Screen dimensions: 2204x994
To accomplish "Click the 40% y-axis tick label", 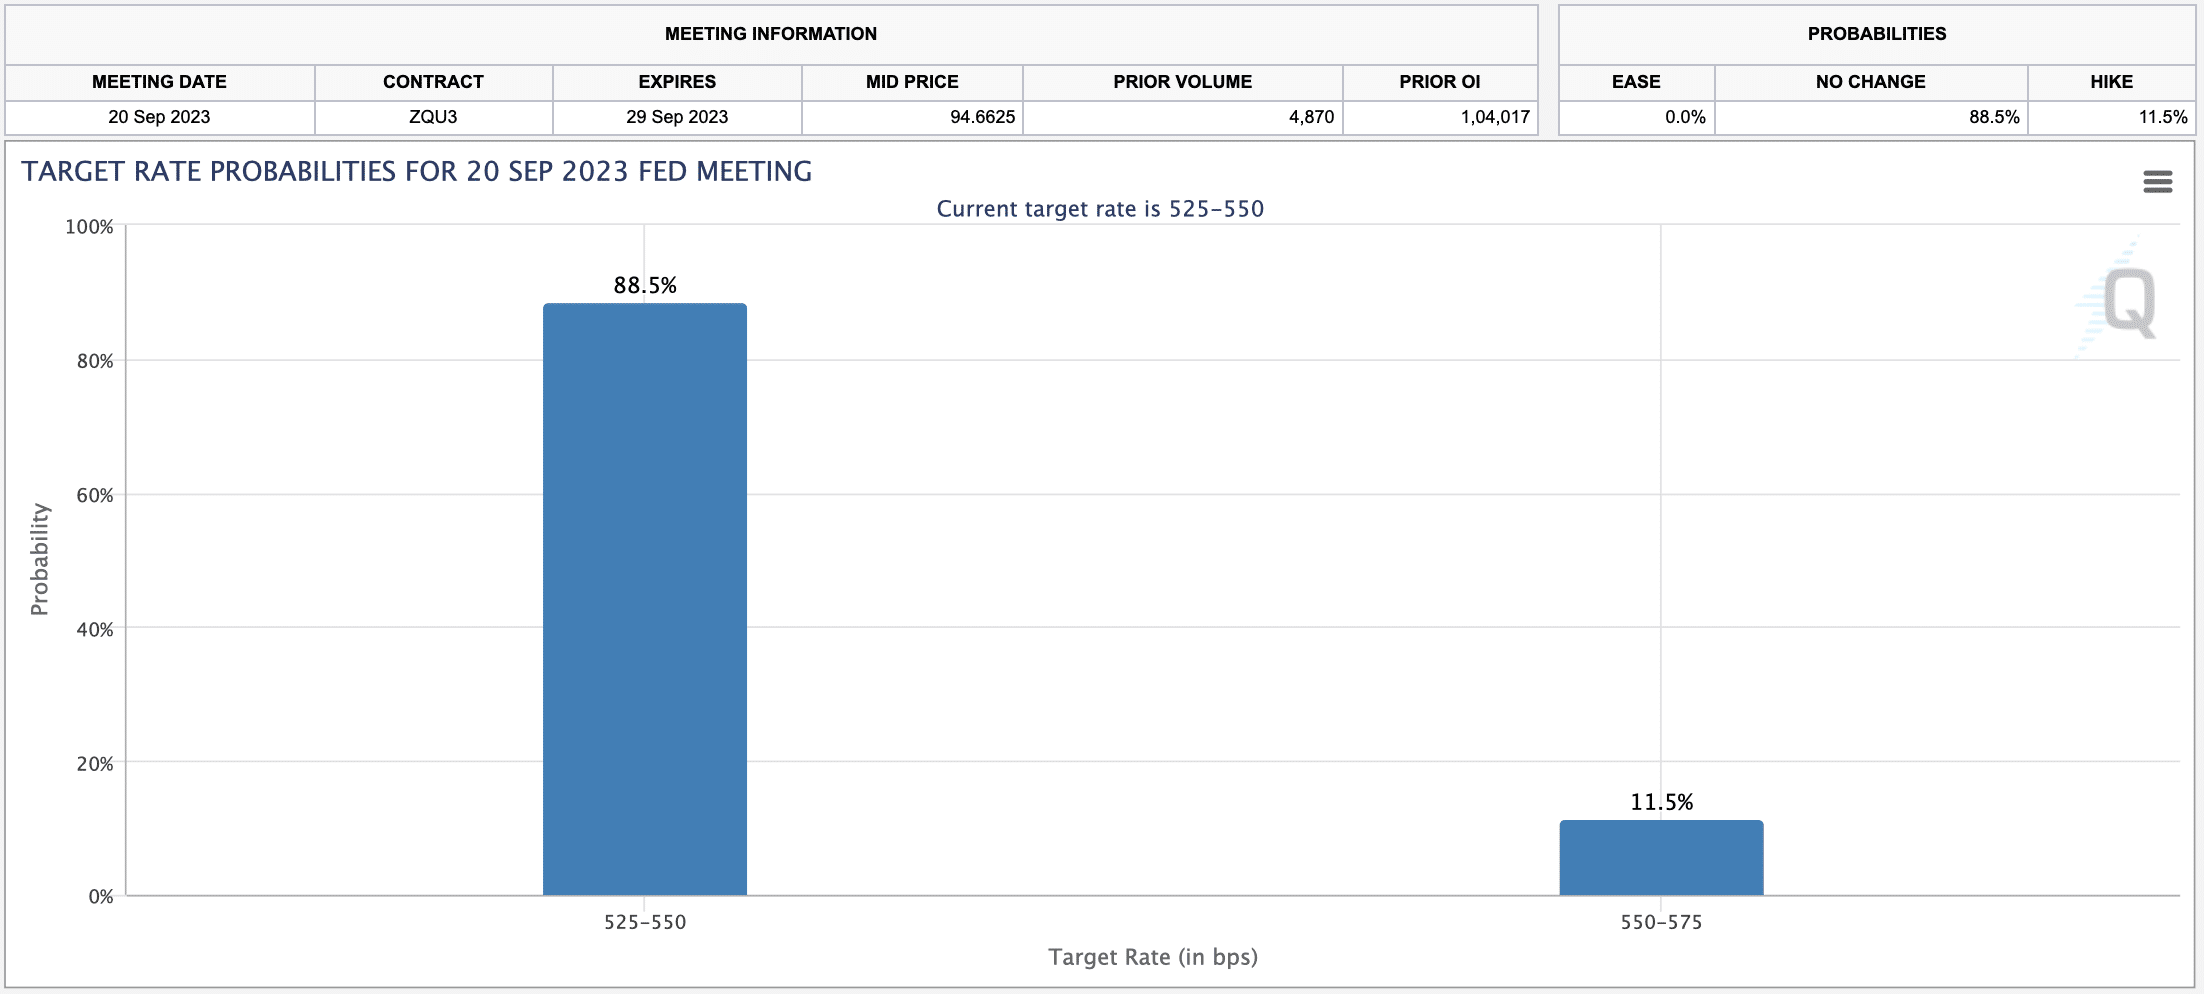I will (95, 629).
